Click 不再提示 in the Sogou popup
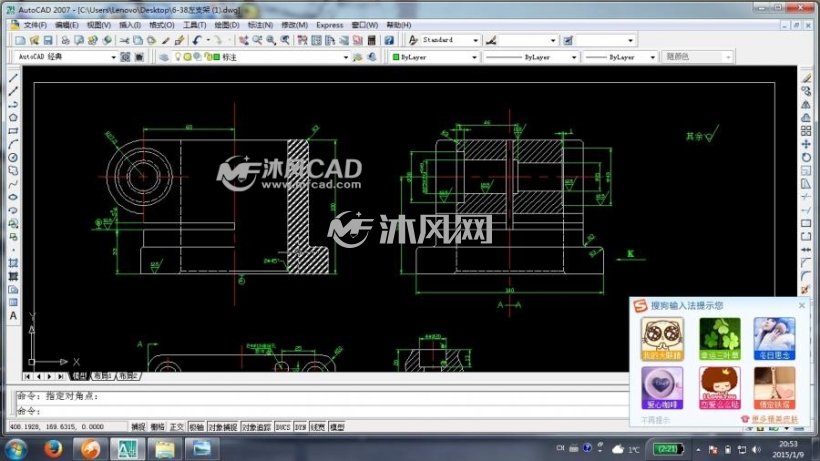Screen dimensions: 820x461 [x=655, y=420]
